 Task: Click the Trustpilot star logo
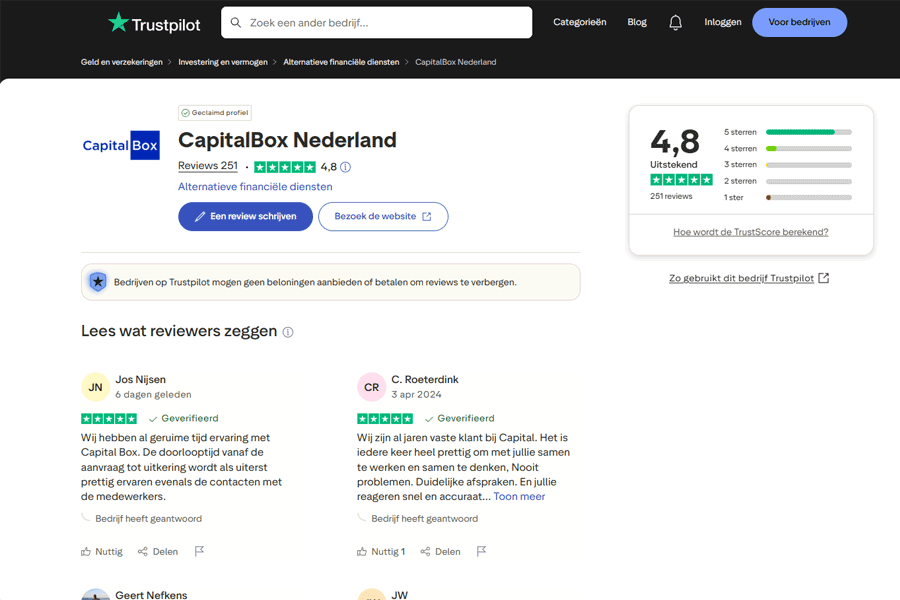coord(120,22)
